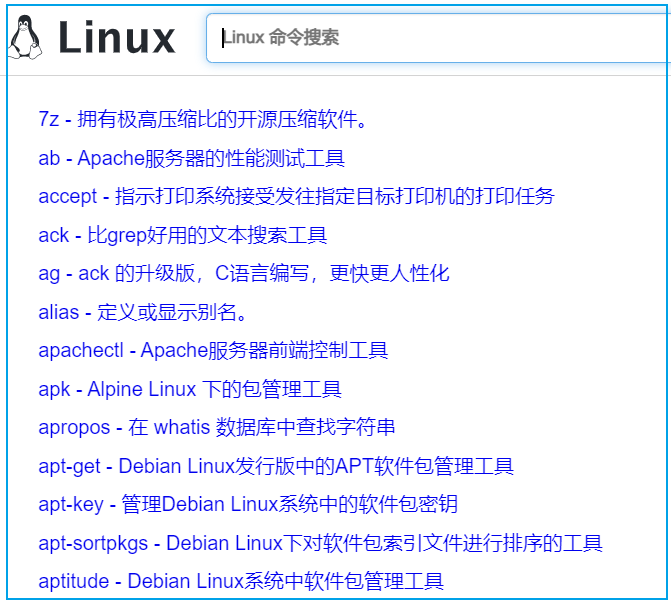Open the apt-get Debian APT tool link
The height and width of the screenshot is (606, 671).
pos(276,466)
